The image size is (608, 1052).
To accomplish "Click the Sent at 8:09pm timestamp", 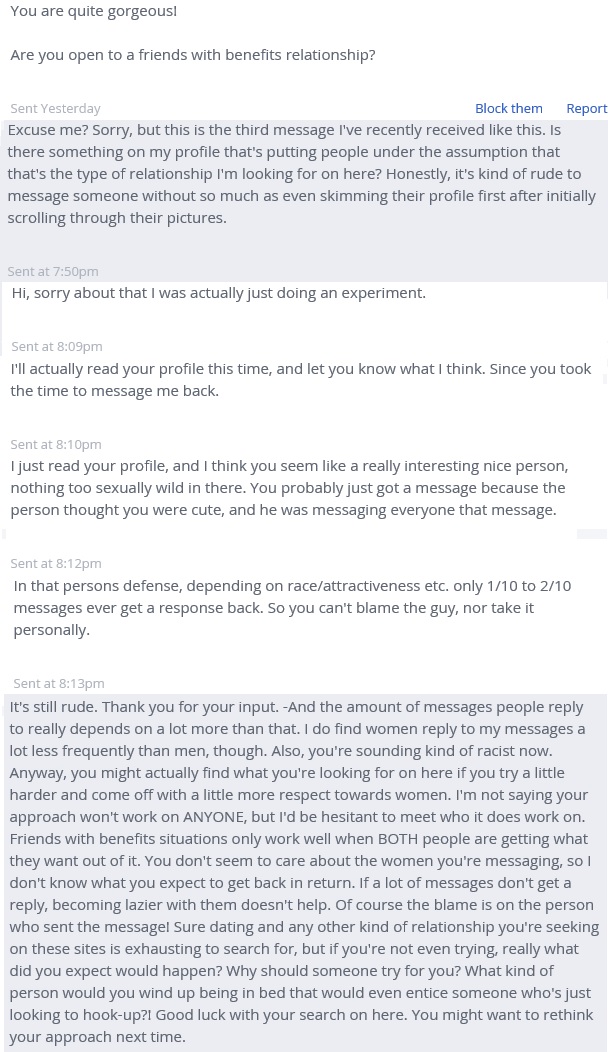I will tap(56, 346).
